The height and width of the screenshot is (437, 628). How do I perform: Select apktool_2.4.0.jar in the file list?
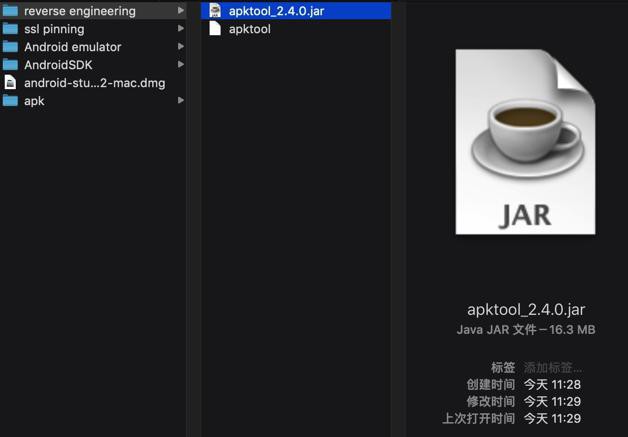click(x=296, y=11)
